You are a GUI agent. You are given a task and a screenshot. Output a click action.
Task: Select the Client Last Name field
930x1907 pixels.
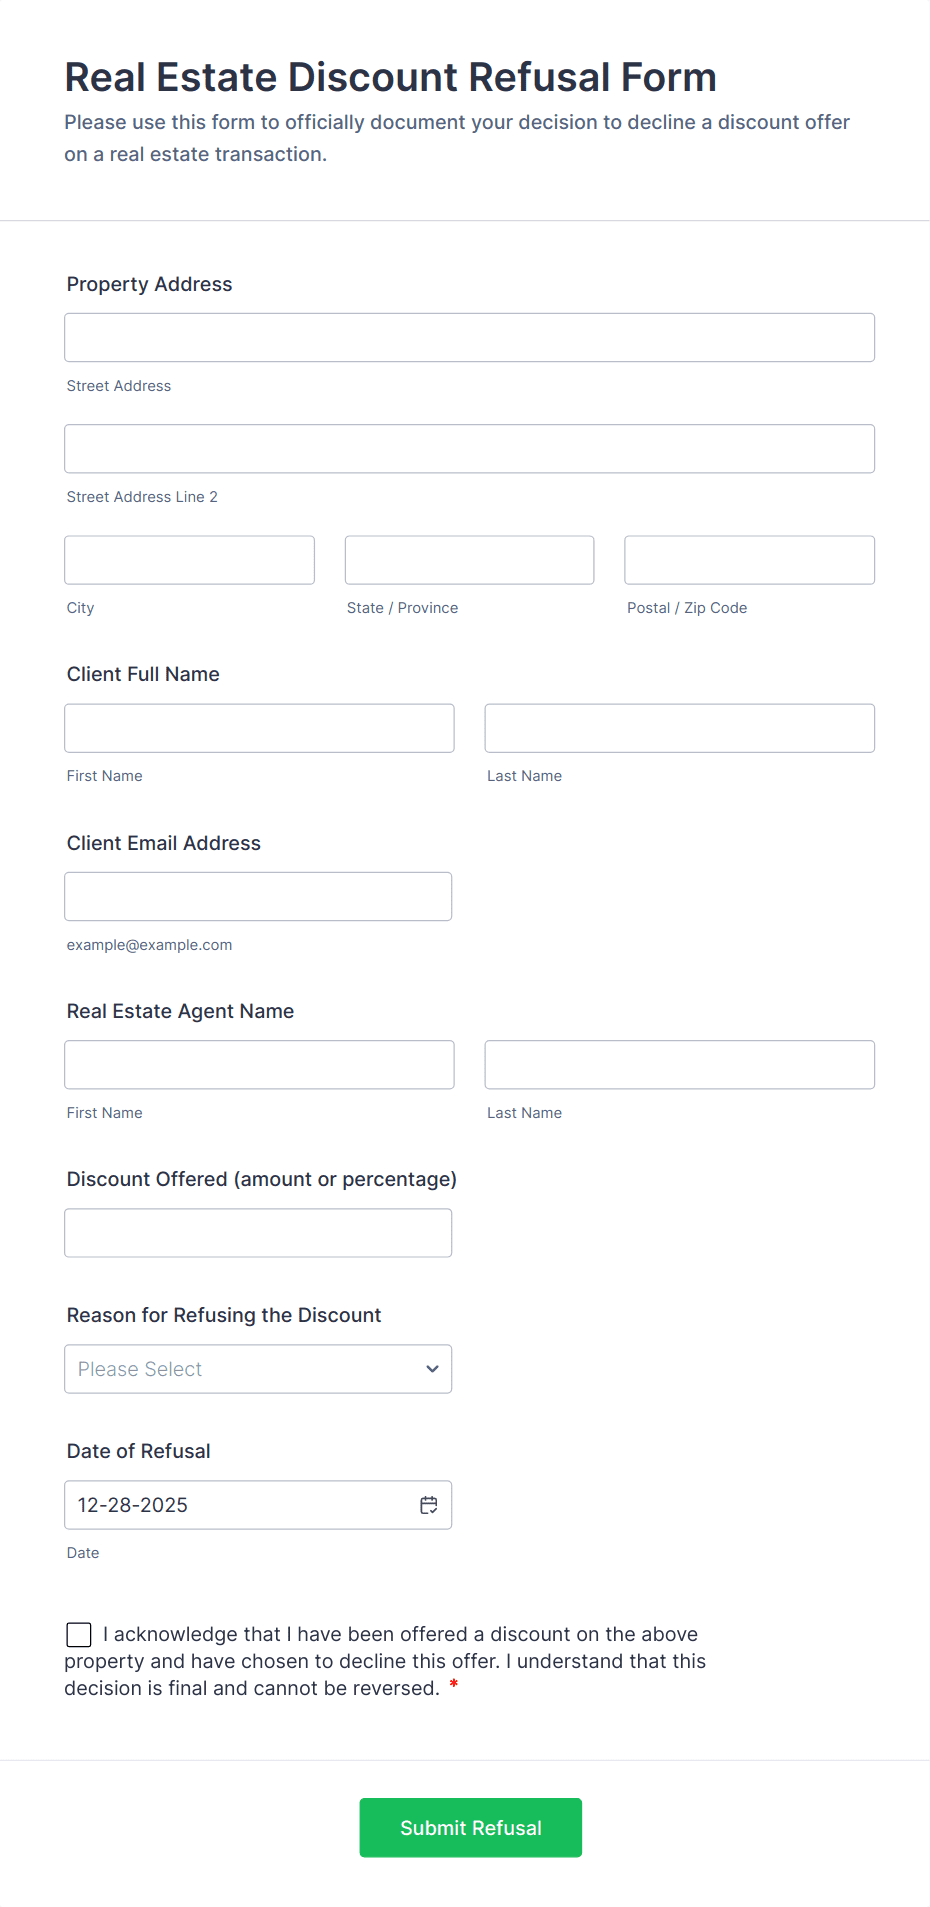click(679, 728)
